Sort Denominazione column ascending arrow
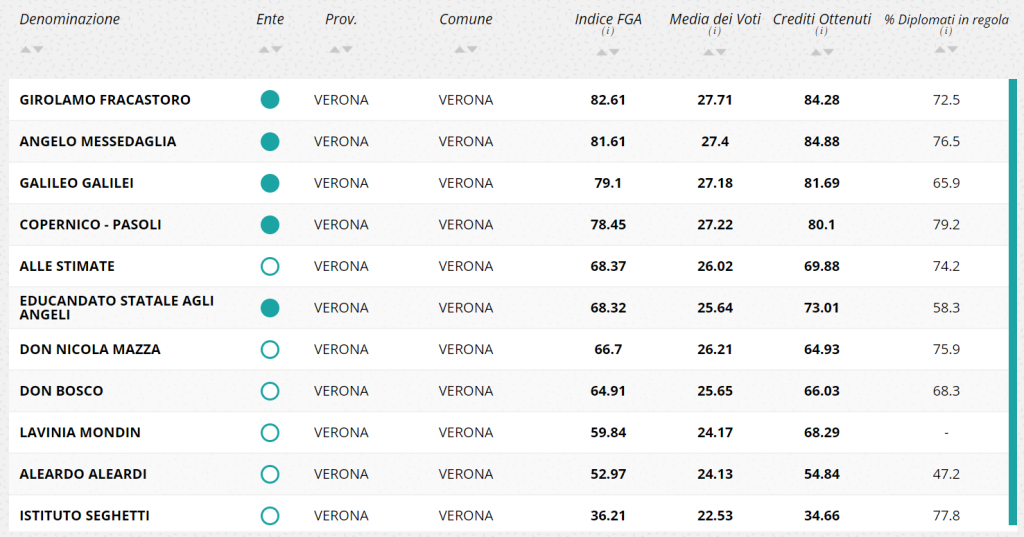The height and width of the screenshot is (537, 1024). pyautogui.click(x=25, y=50)
